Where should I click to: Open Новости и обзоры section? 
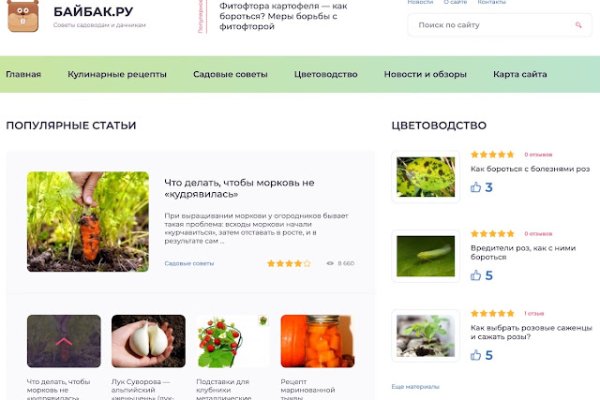425,74
